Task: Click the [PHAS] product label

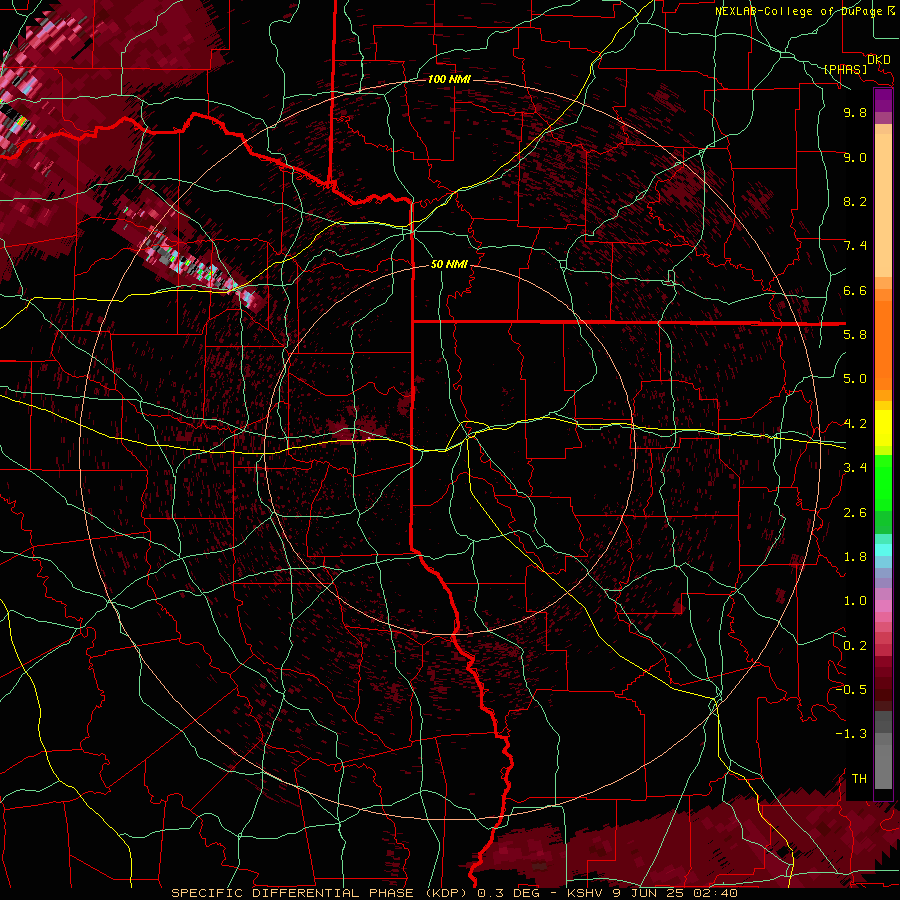Action: pos(845,69)
